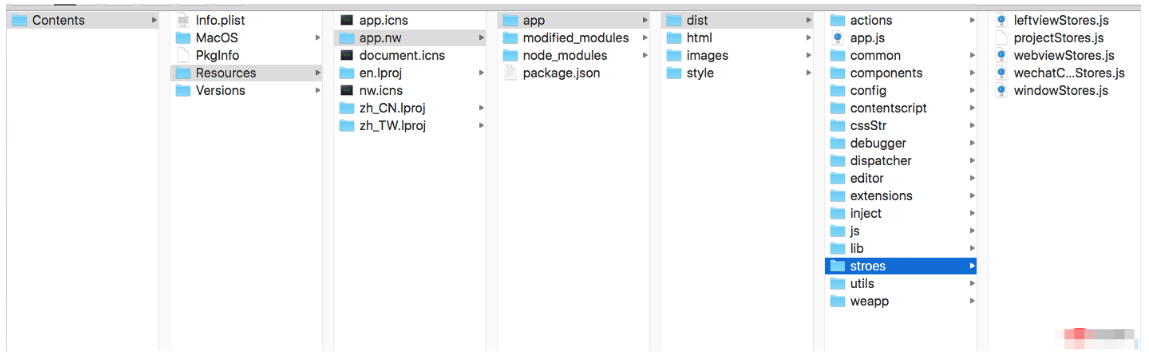Expand the style folder arrow
The width and height of the screenshot is (1149, 364).
point(809,73)
